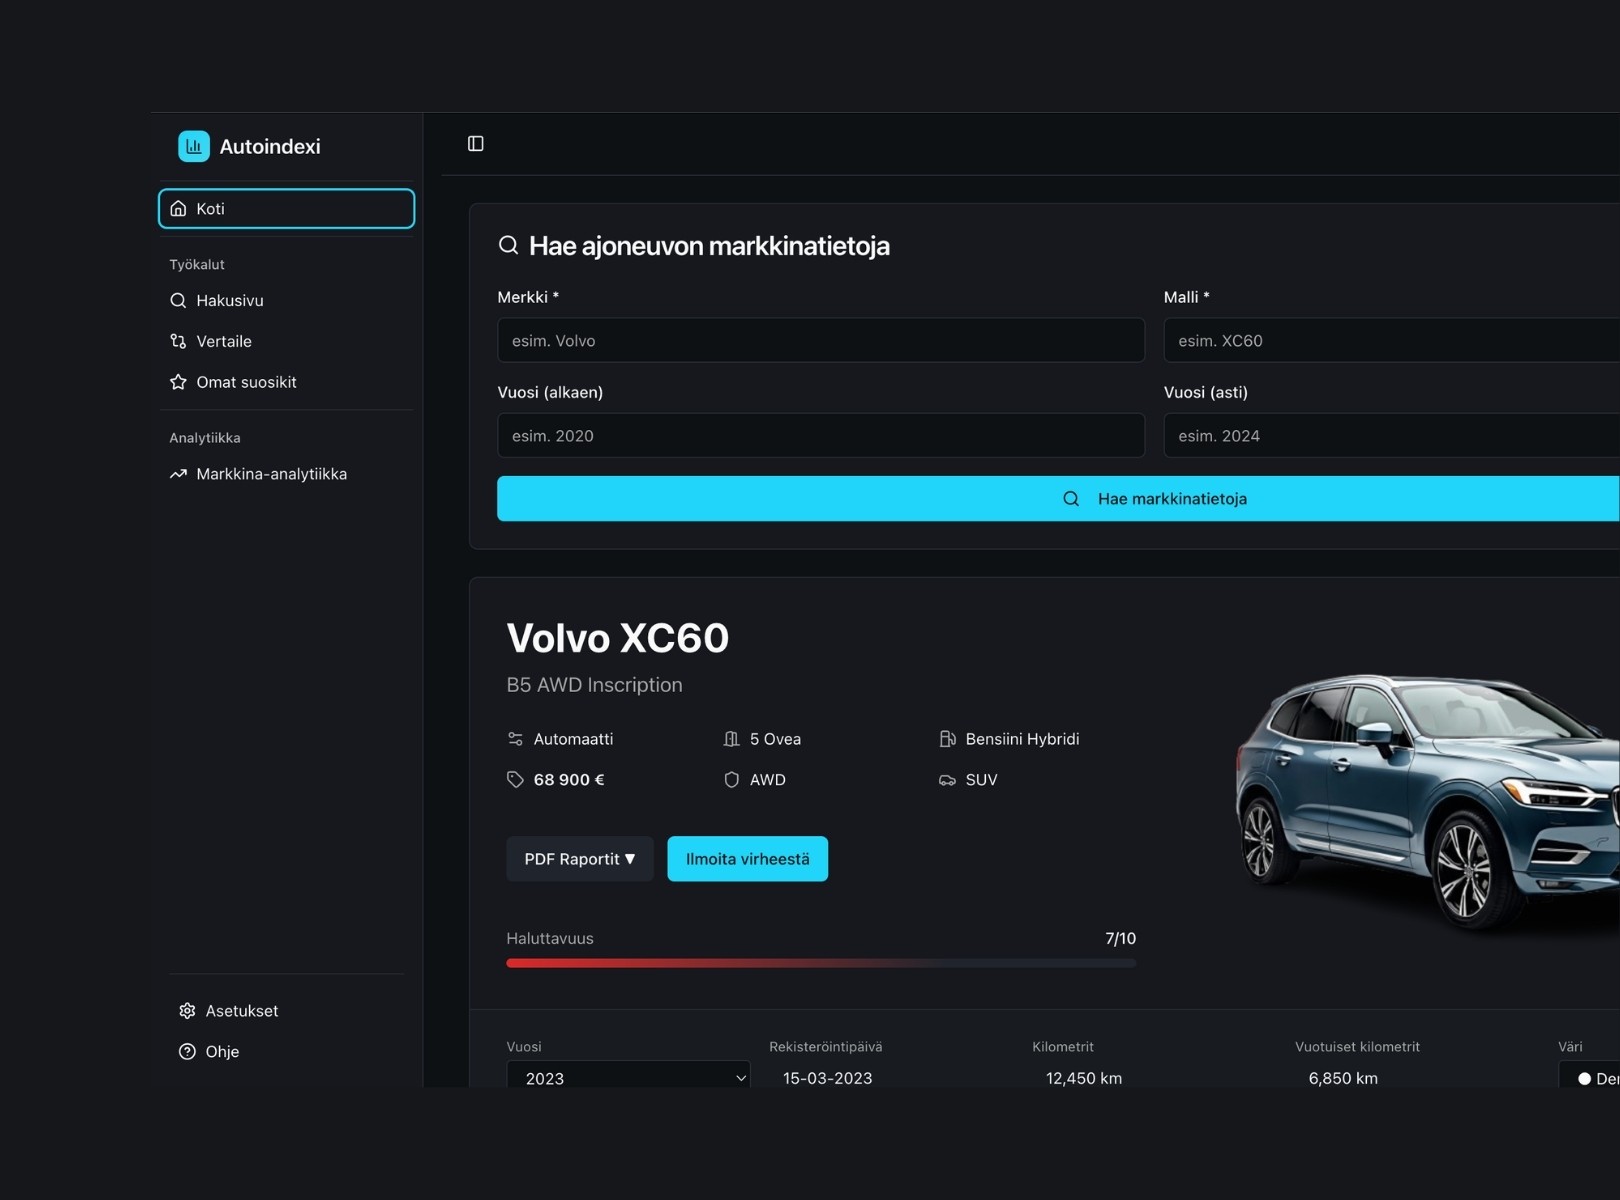Click the 12,450 km value
The width and height of the screenshot is (1620, 1200).
click(x=1083, y=1078)
